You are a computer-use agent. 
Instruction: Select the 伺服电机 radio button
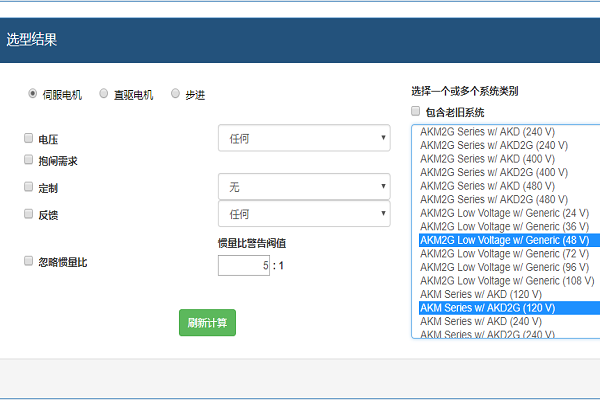pos(33,93)
